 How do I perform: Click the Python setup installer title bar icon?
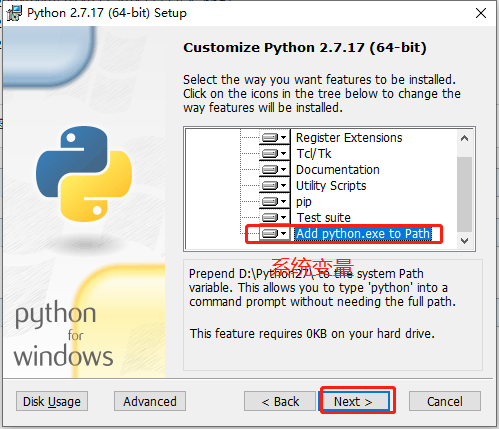pyautogui.click(x=14, y=13)
